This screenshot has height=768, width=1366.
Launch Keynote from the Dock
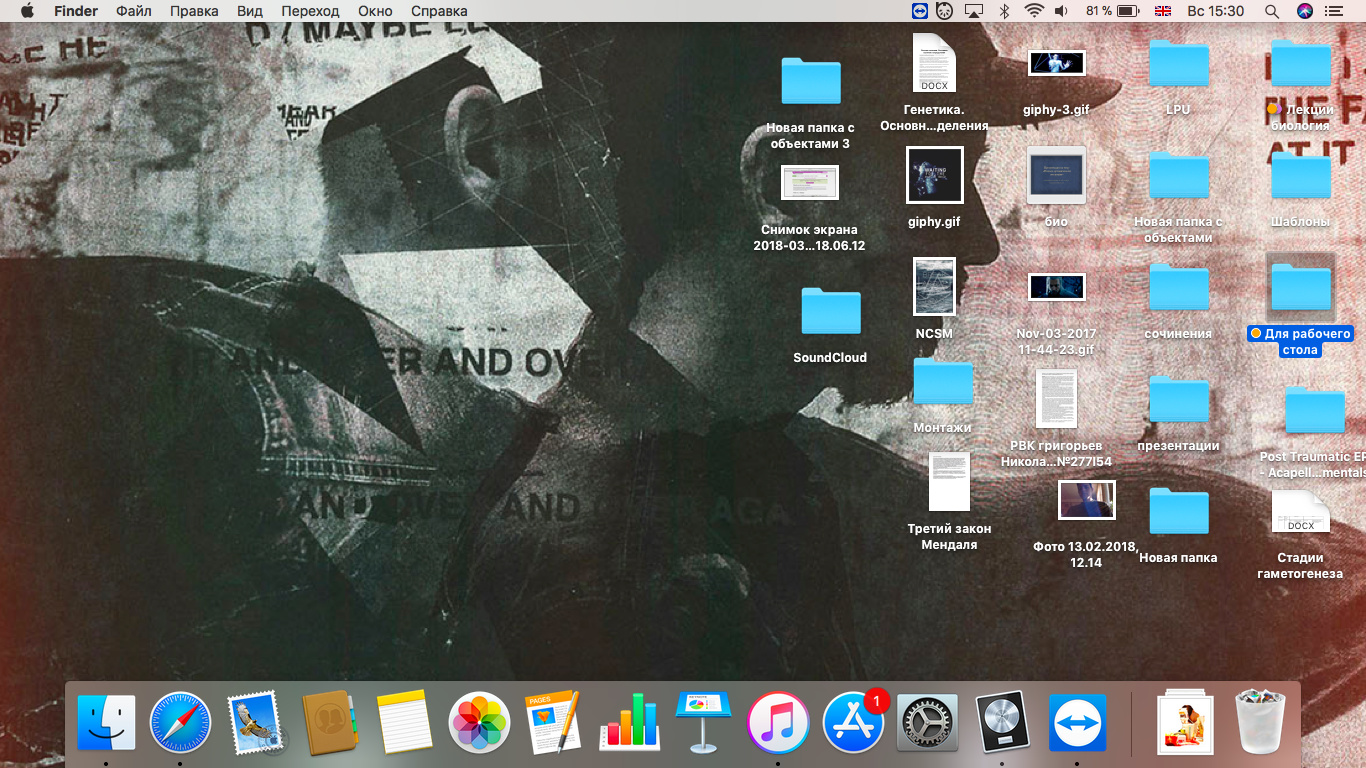click(703, 722)
